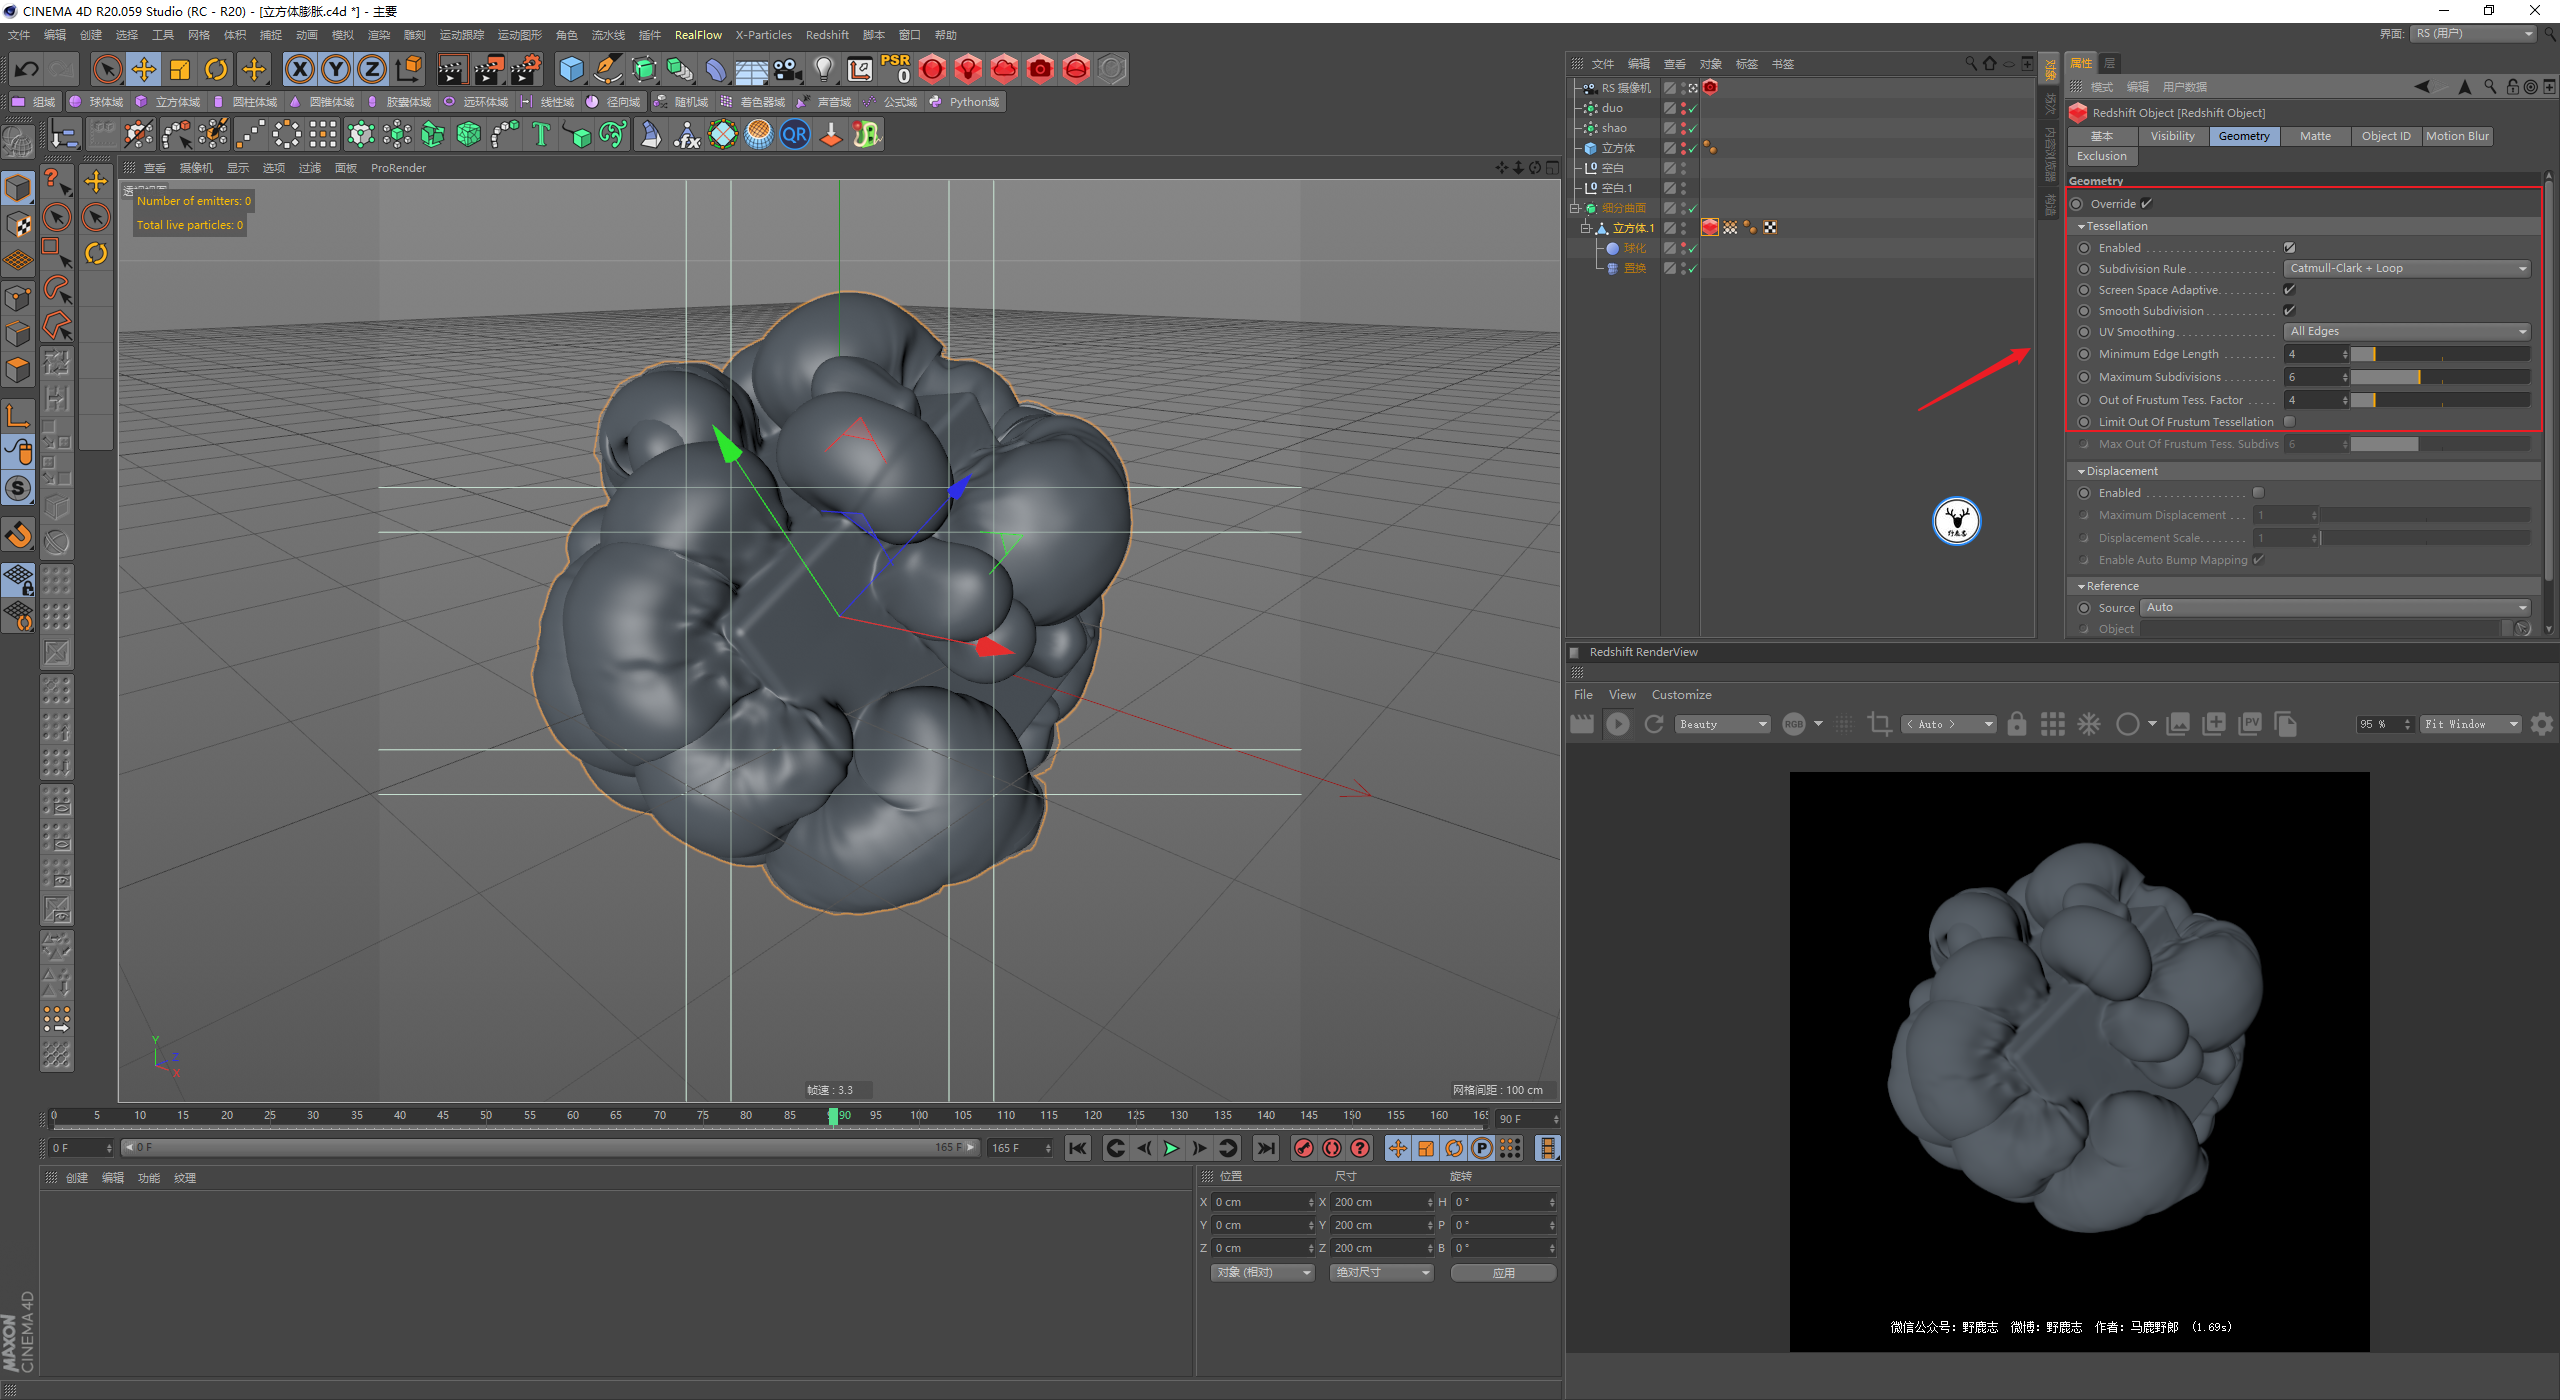Click the Undo arrow icon

(27, 69)
